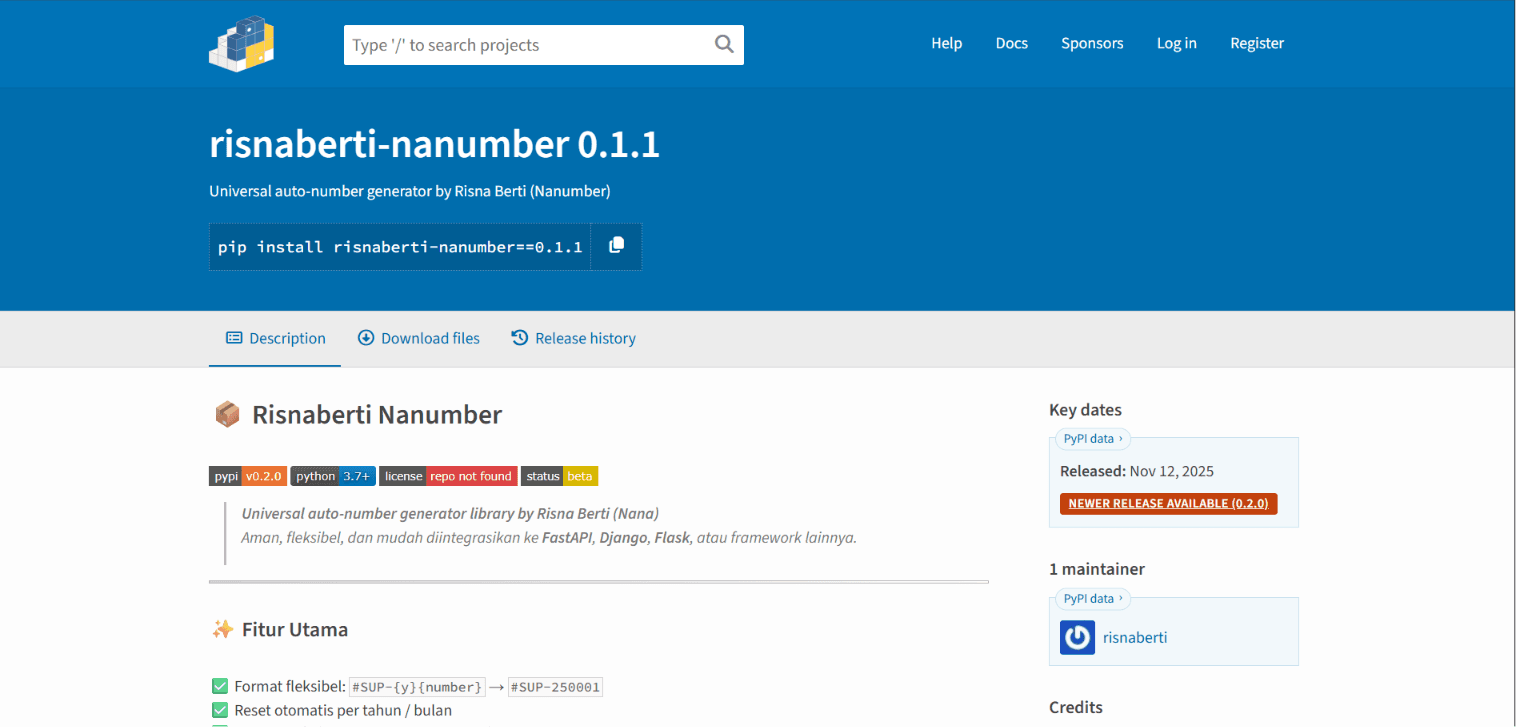Click the pip install command text
Image resolution: width=1516 pixels, height=727 pixels.
click(x=400, y=247)
